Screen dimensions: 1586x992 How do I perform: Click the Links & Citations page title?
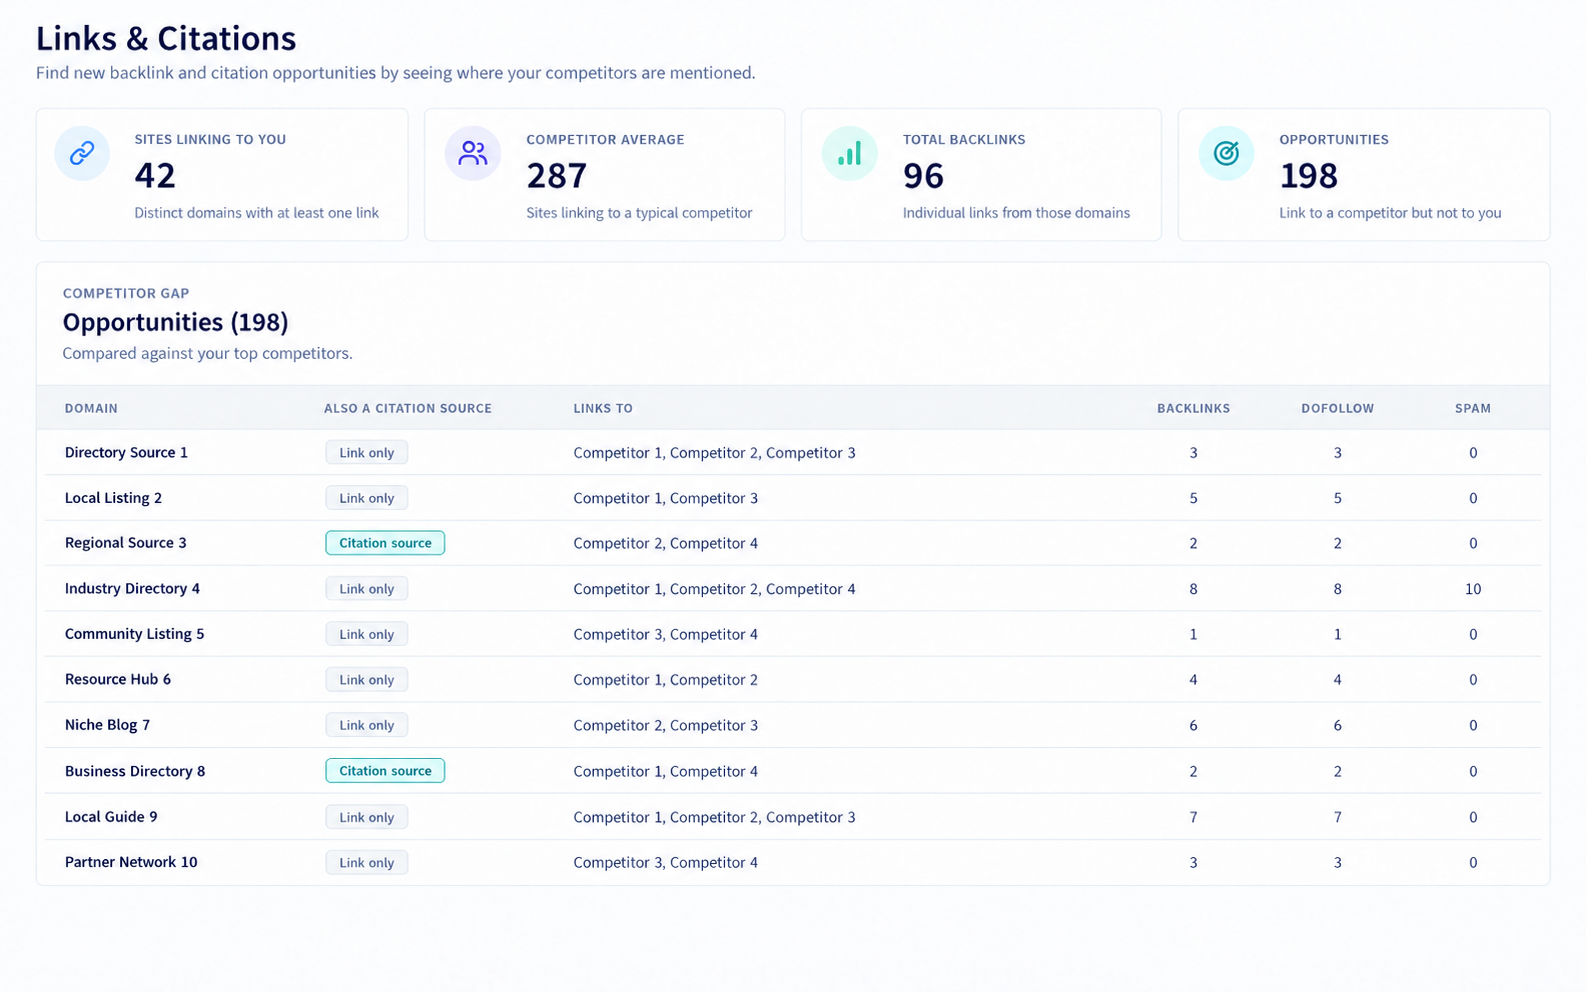coord(166,39)
